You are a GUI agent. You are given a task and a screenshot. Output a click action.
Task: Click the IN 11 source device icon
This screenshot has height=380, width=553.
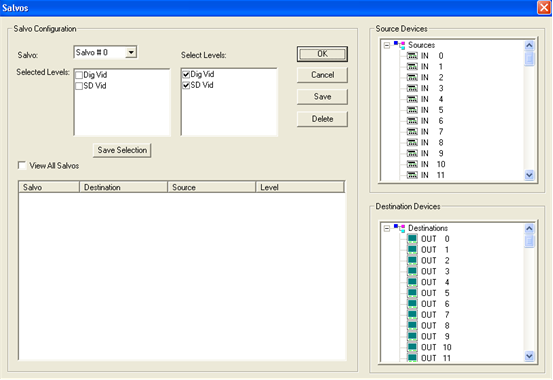pyautogui.click(x=412, y=175)
